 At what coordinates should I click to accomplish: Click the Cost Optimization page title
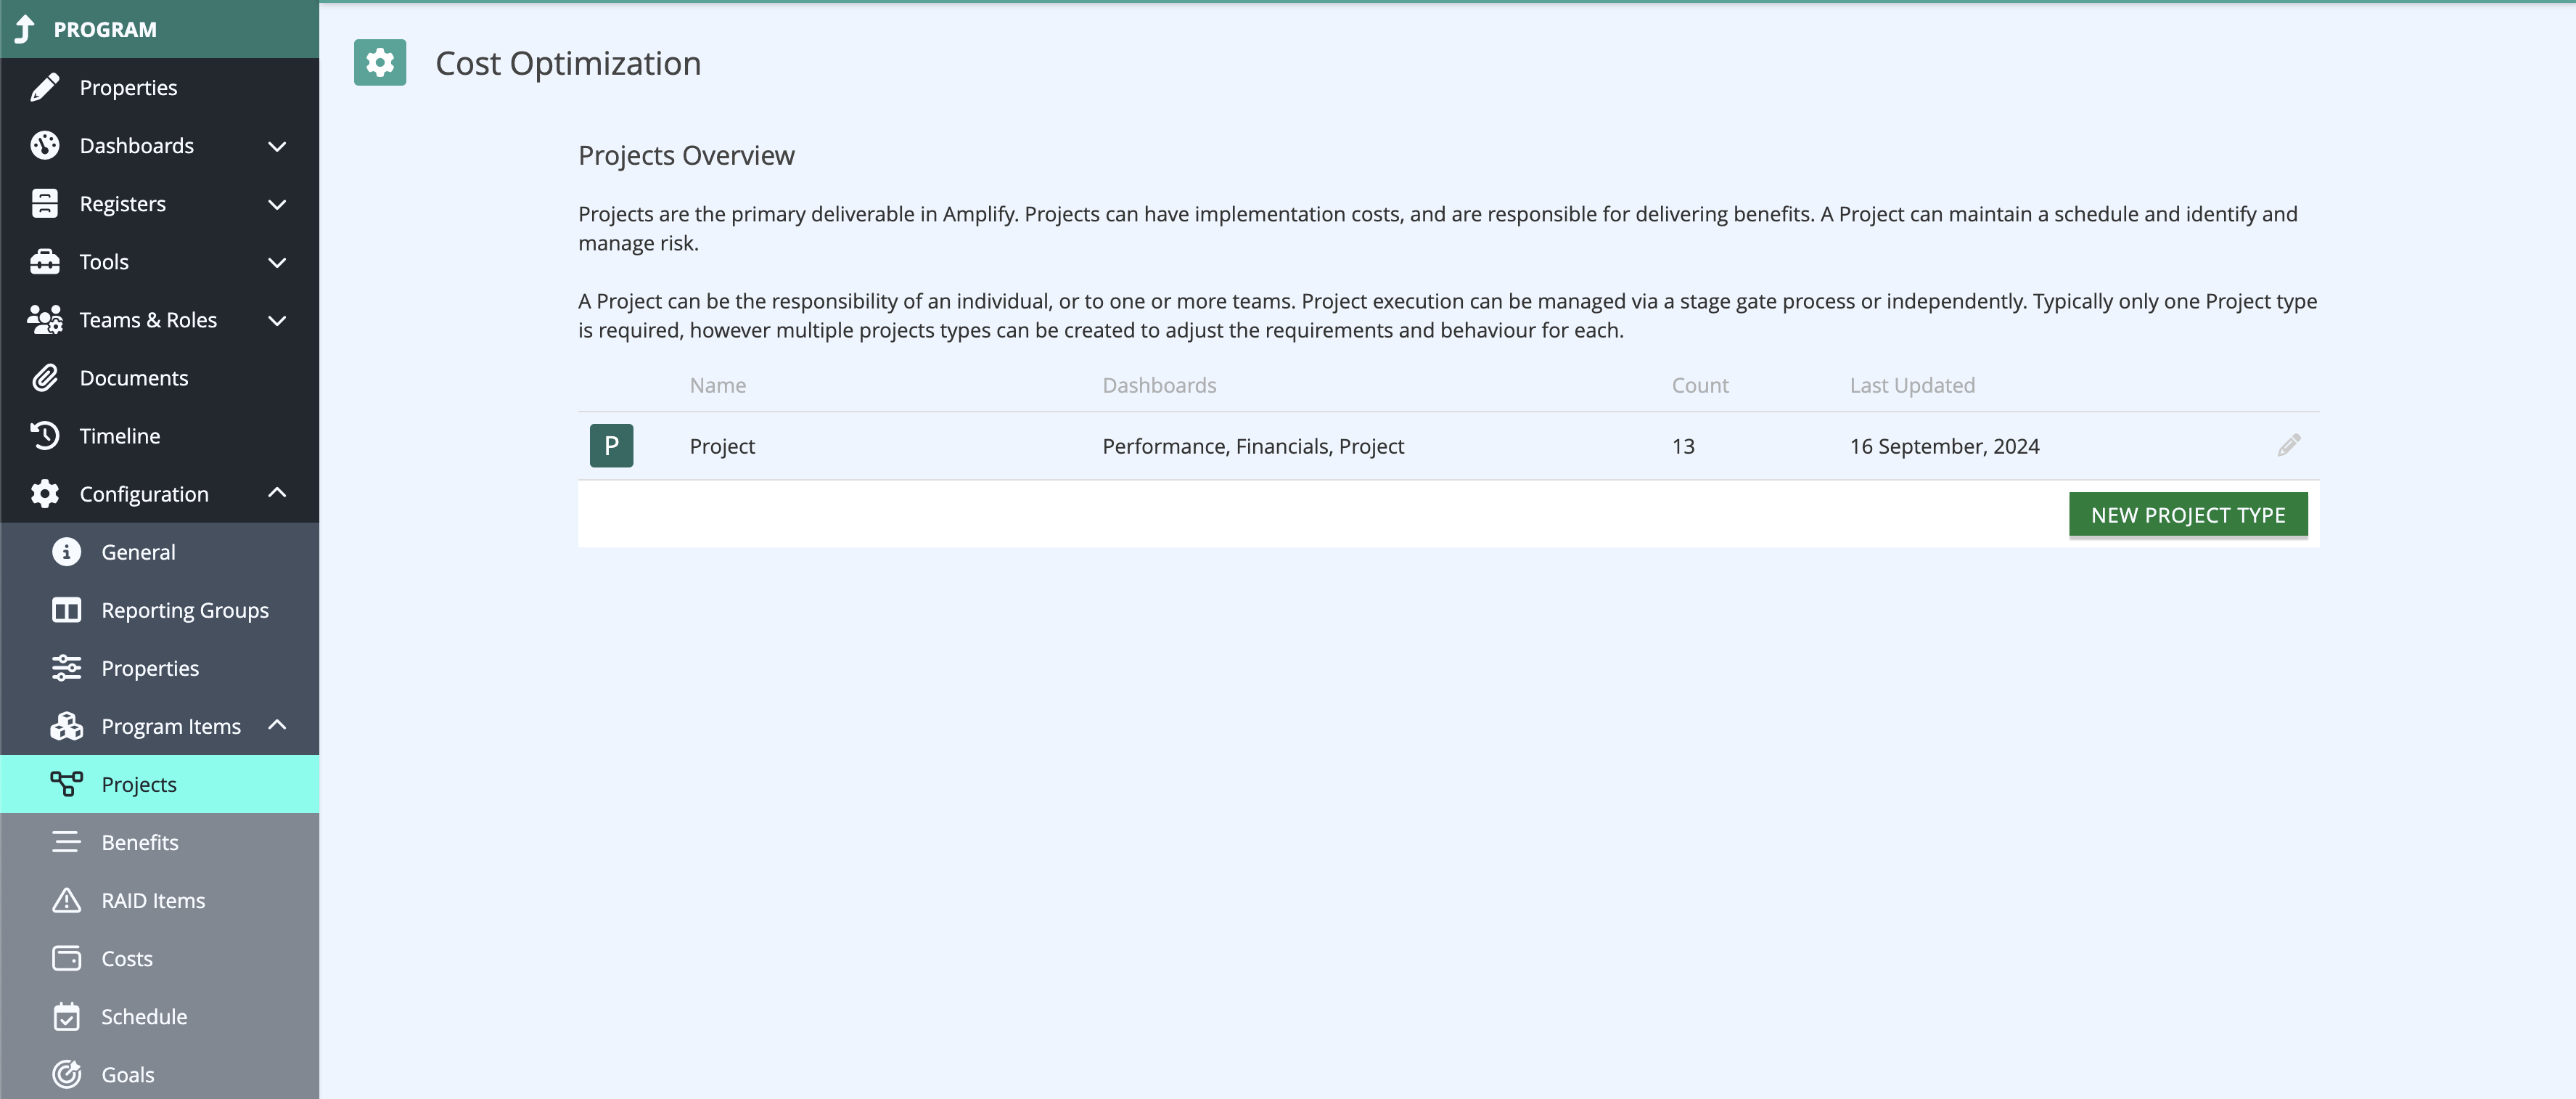[x=568, y=63]
